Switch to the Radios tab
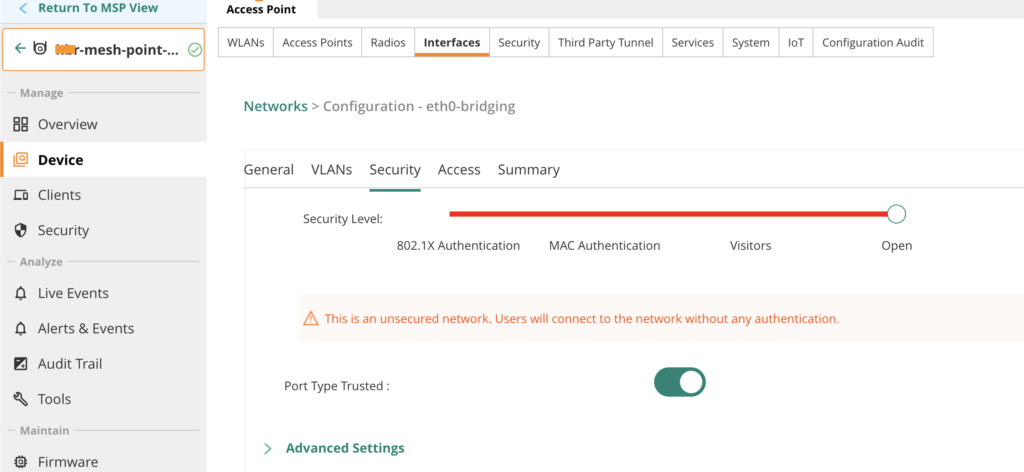Screen dimensions: 1024x472 388,43
